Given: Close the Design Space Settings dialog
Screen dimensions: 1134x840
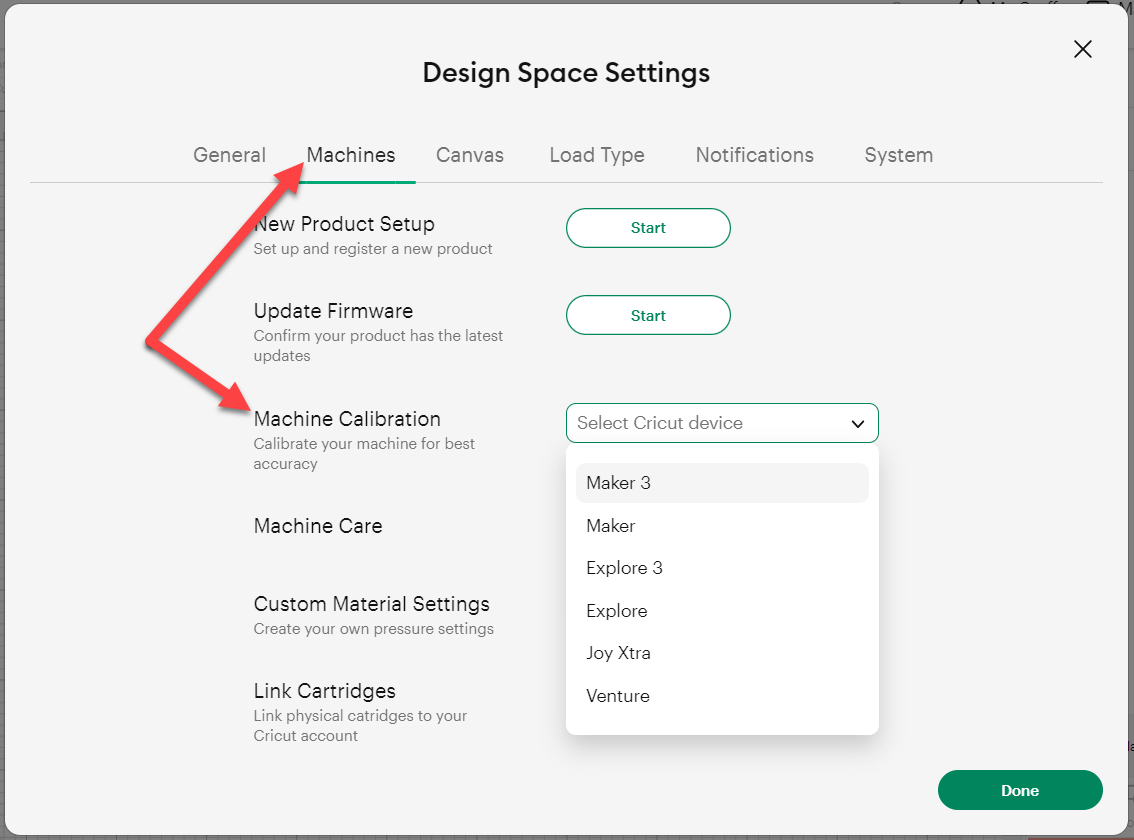Looking at the screenshot, I should click(x=1082, y=48).
